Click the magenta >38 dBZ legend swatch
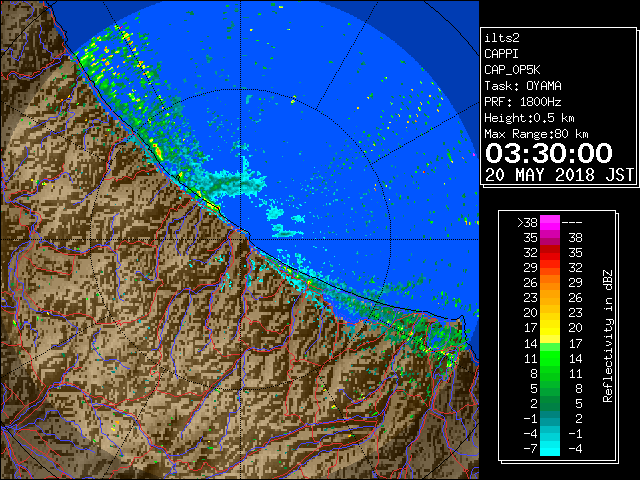This screenshot has width=640, height=480. [x=550, y=222]
